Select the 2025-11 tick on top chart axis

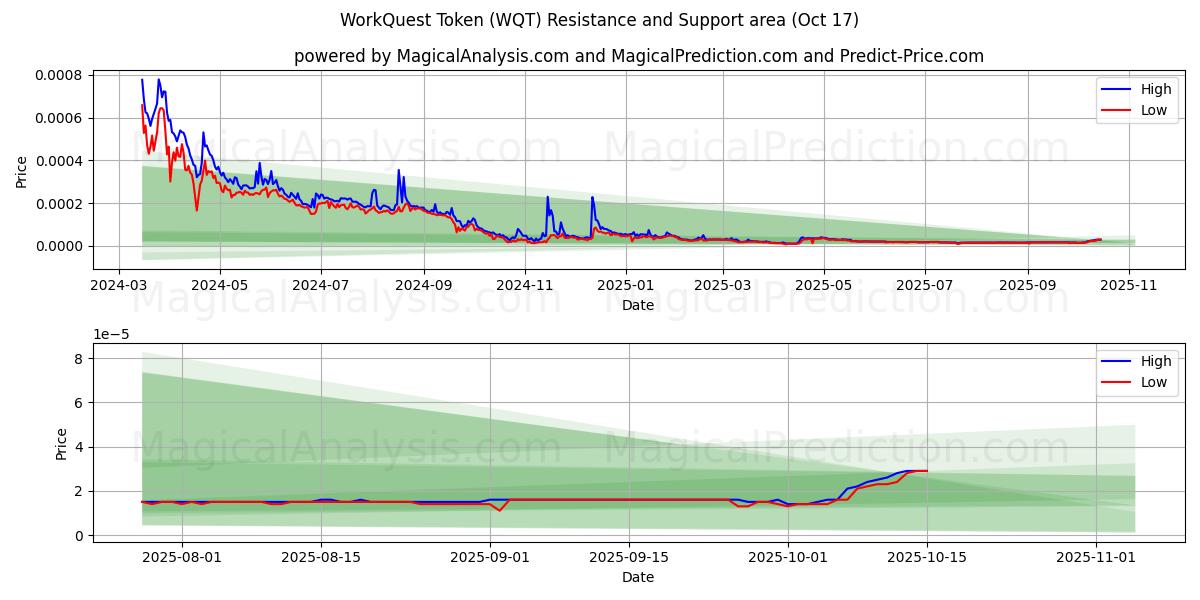1130,285
